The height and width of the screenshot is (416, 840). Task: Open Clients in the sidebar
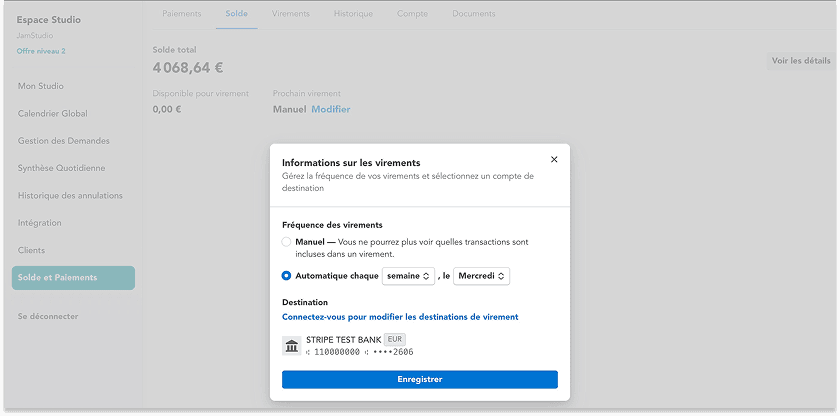pyautogui.click(x=32, y=250)
